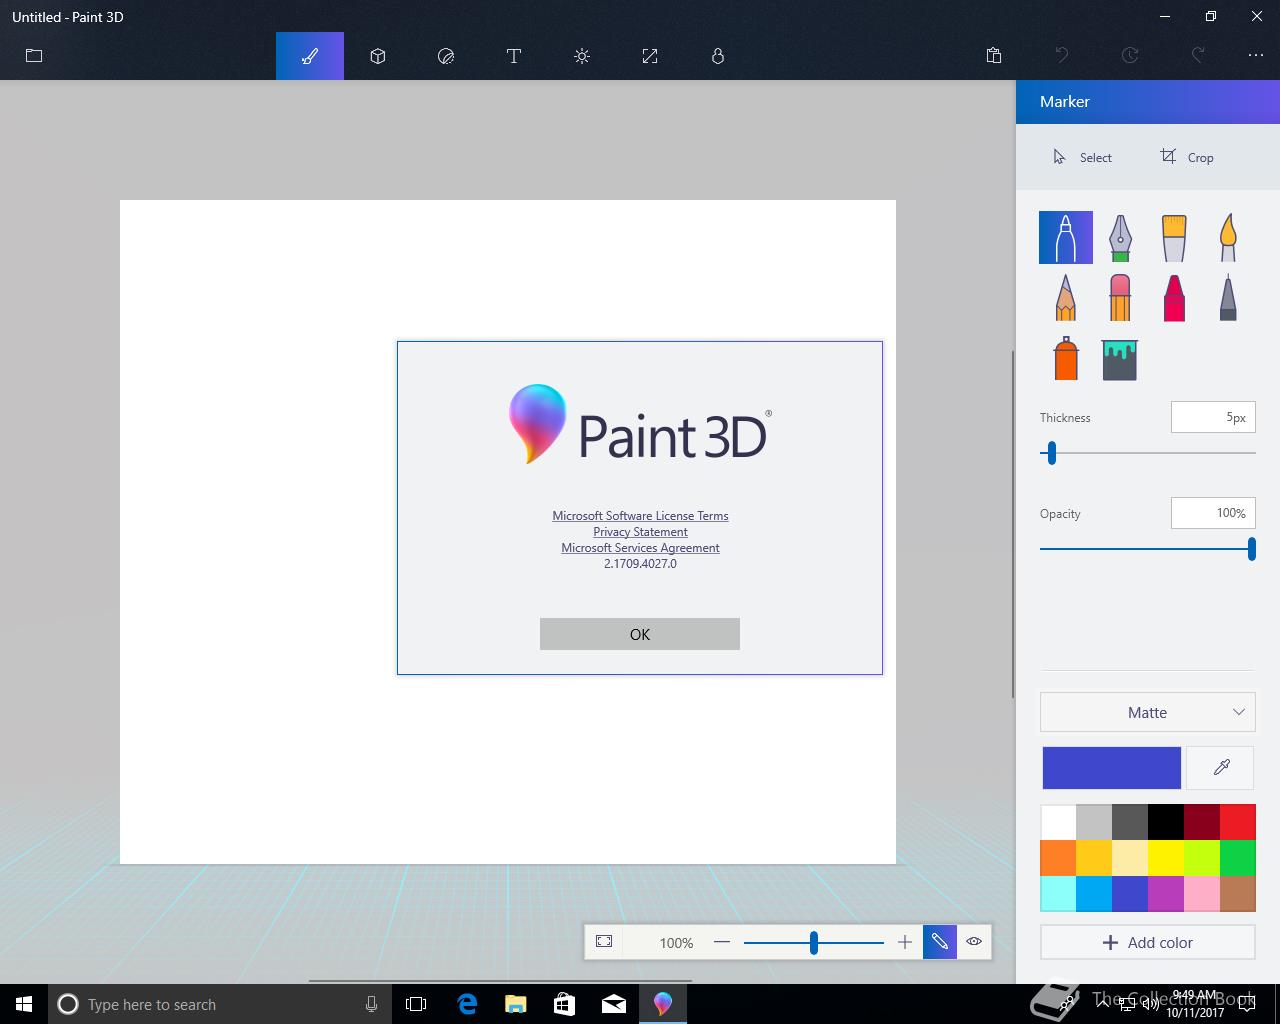
Task: Pick the green color swatch
Action: click(x=1238, y=858)
